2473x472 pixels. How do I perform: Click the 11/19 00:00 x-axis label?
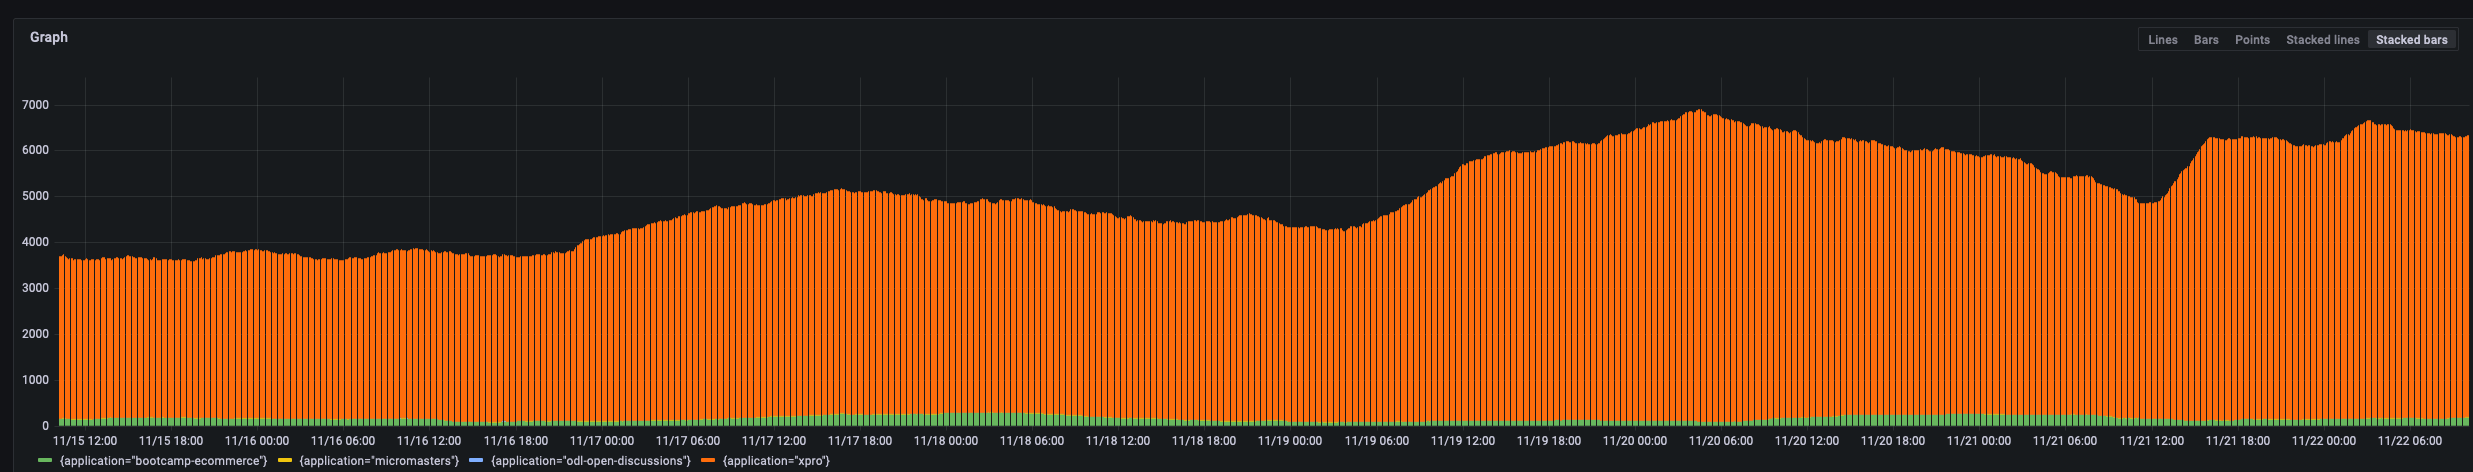point(1290,441)
